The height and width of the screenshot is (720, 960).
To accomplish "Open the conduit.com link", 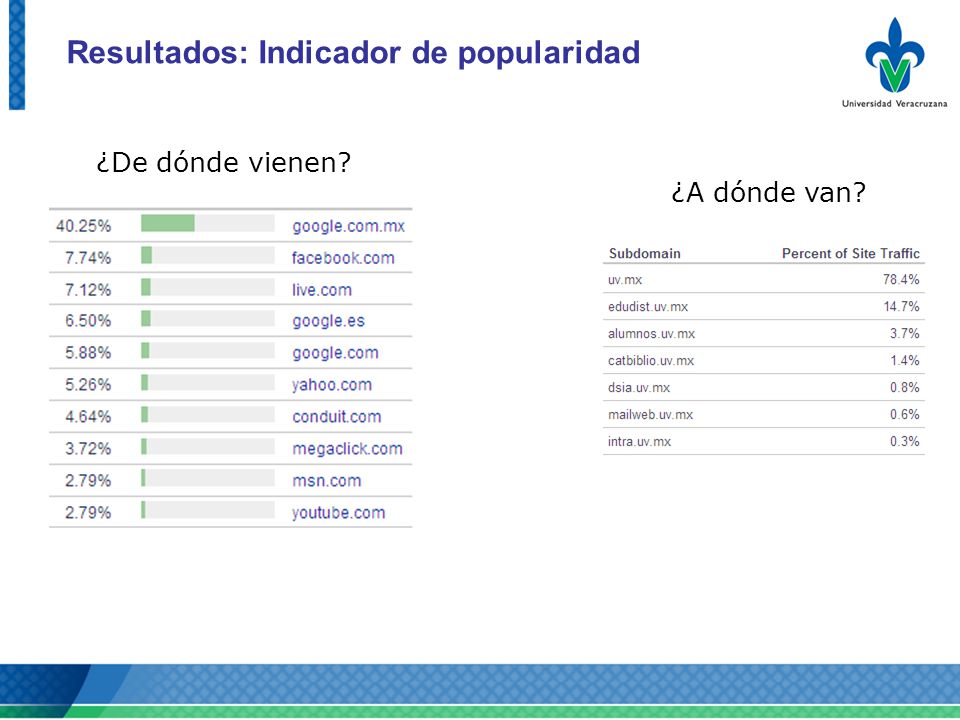I will [337, 417].
